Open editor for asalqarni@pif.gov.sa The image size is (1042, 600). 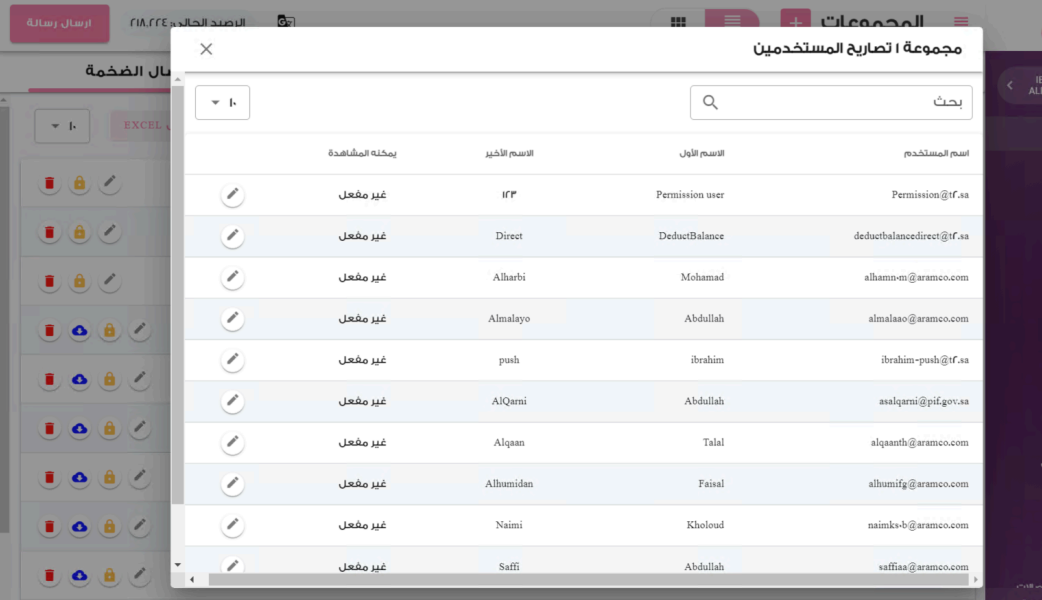[x=233, y=401]
